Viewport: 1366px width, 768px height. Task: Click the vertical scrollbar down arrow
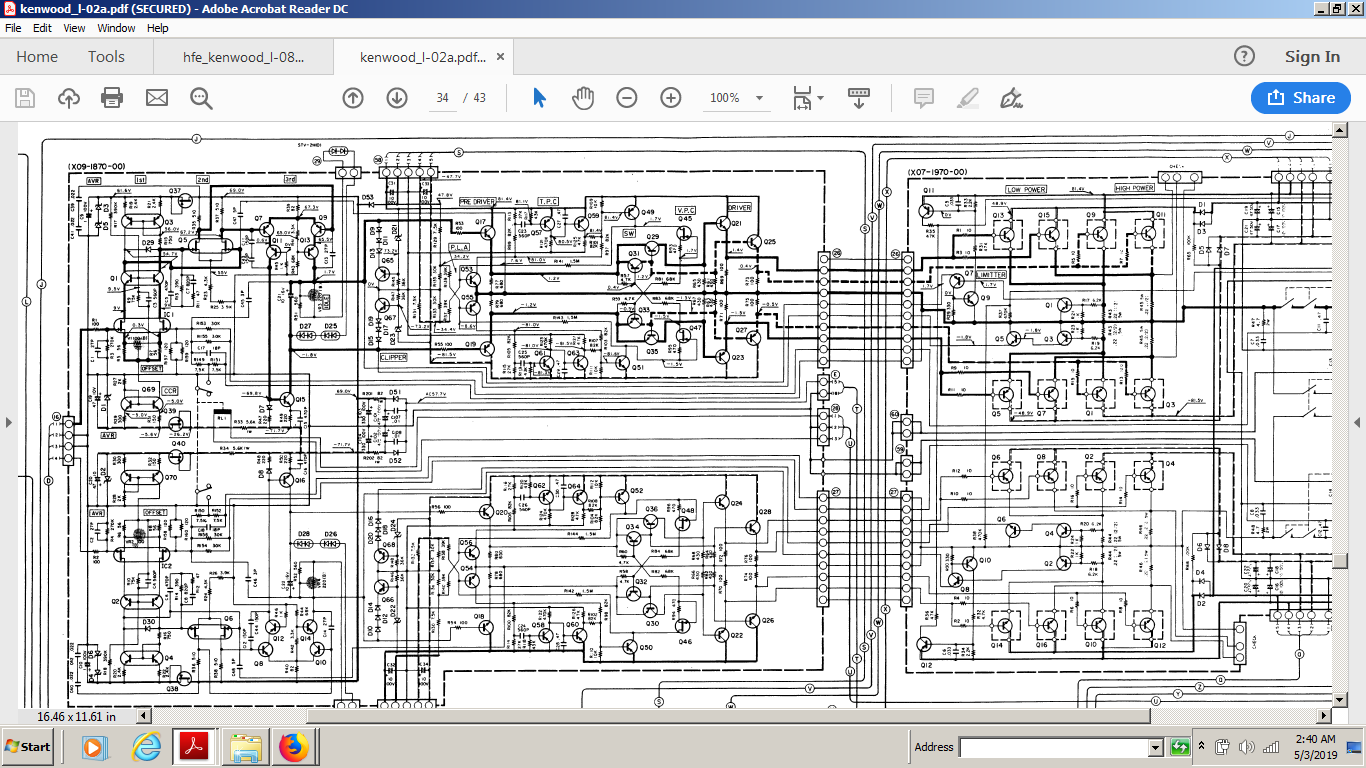tap(1341, 700)
